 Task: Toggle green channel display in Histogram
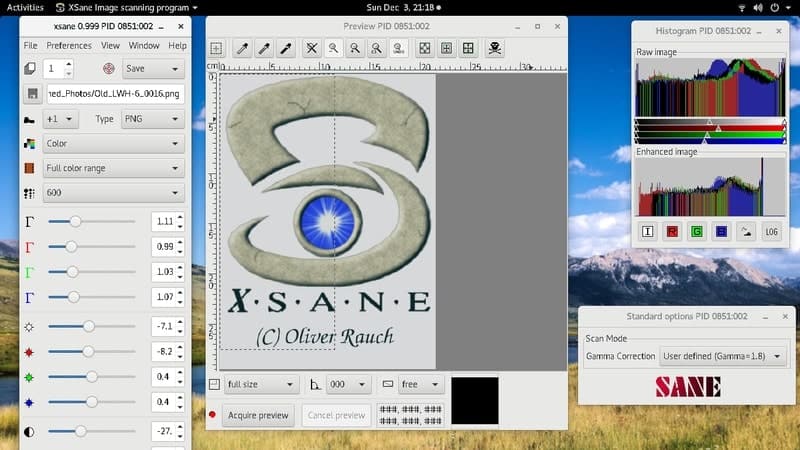[696, 232]
